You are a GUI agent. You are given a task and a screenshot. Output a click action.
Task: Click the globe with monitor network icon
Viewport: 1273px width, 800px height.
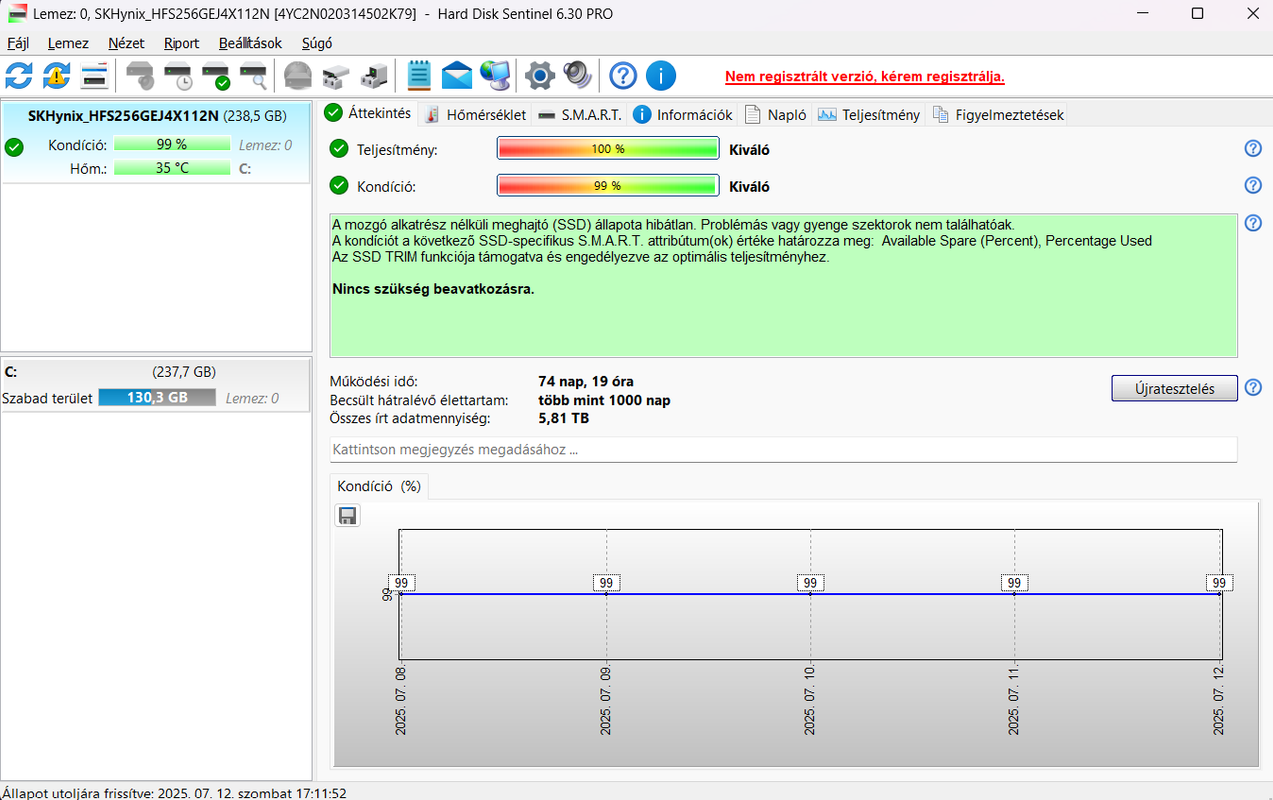pos(495,75)
